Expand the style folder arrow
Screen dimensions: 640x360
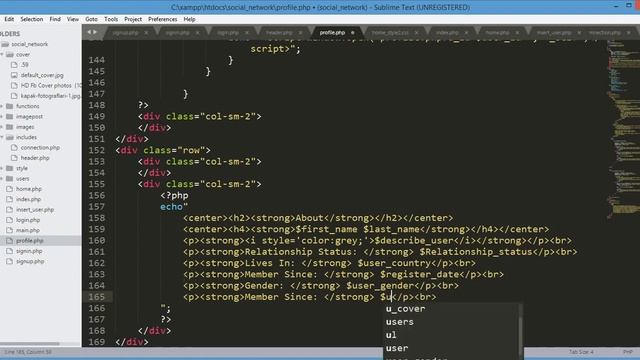(2, 168)
